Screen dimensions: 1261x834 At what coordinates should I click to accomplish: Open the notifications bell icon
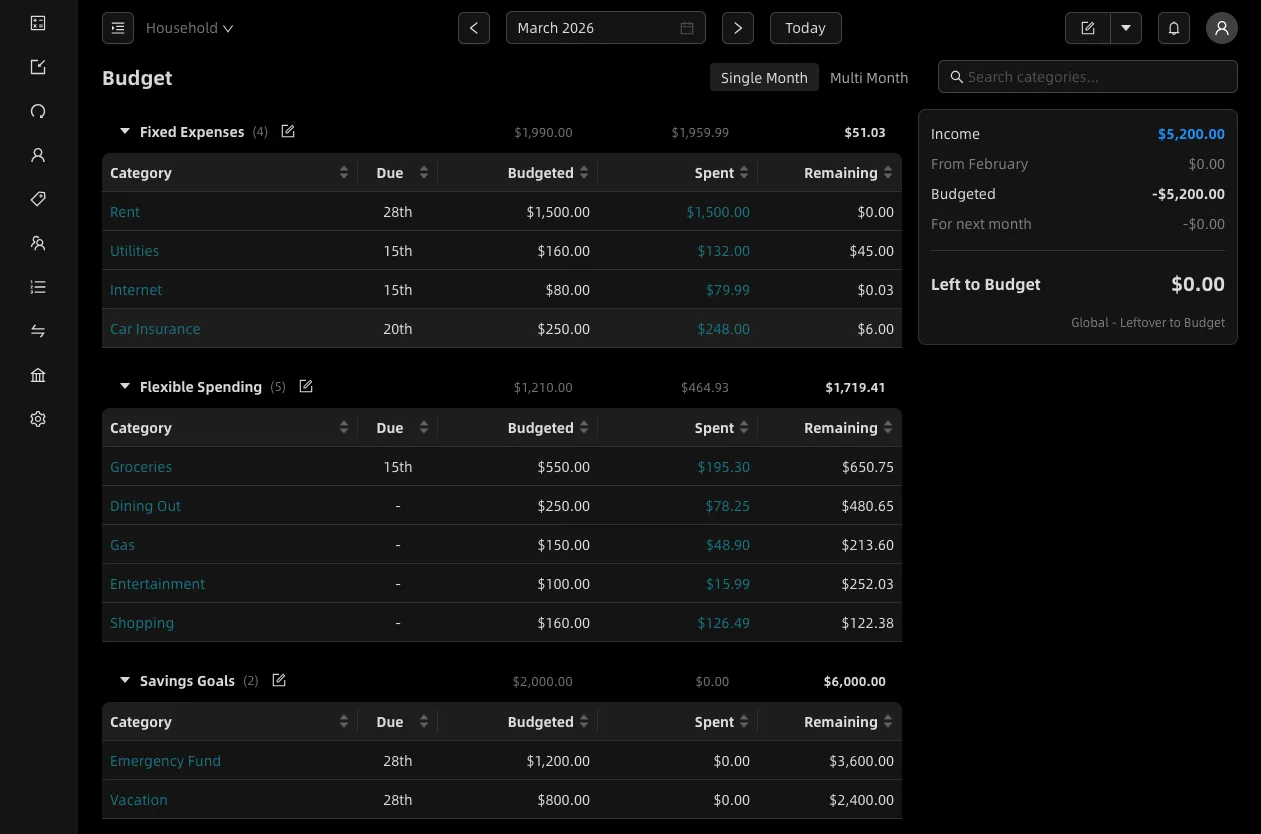(1173, 27)
